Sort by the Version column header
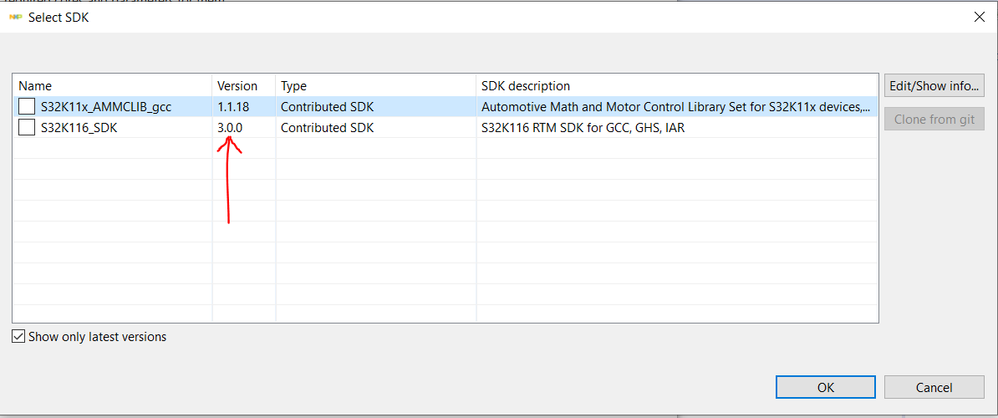Image resolution: width=998 pixels, height=418 pixels. pyautogui.click(x=244, y=86)
